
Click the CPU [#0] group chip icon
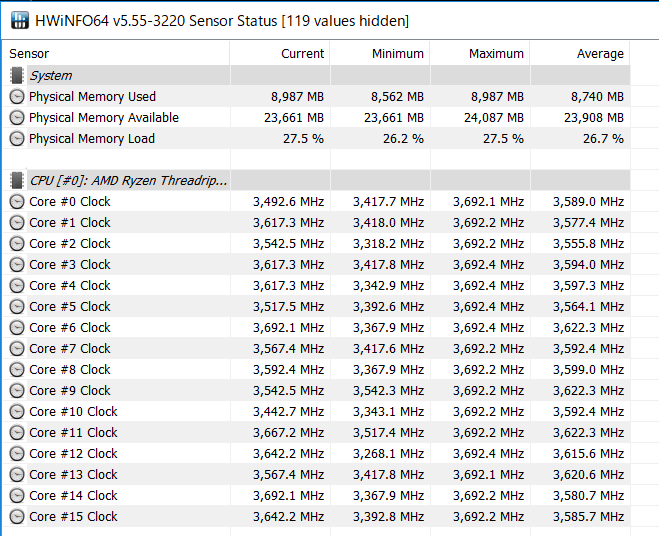(x=17, y=180)
